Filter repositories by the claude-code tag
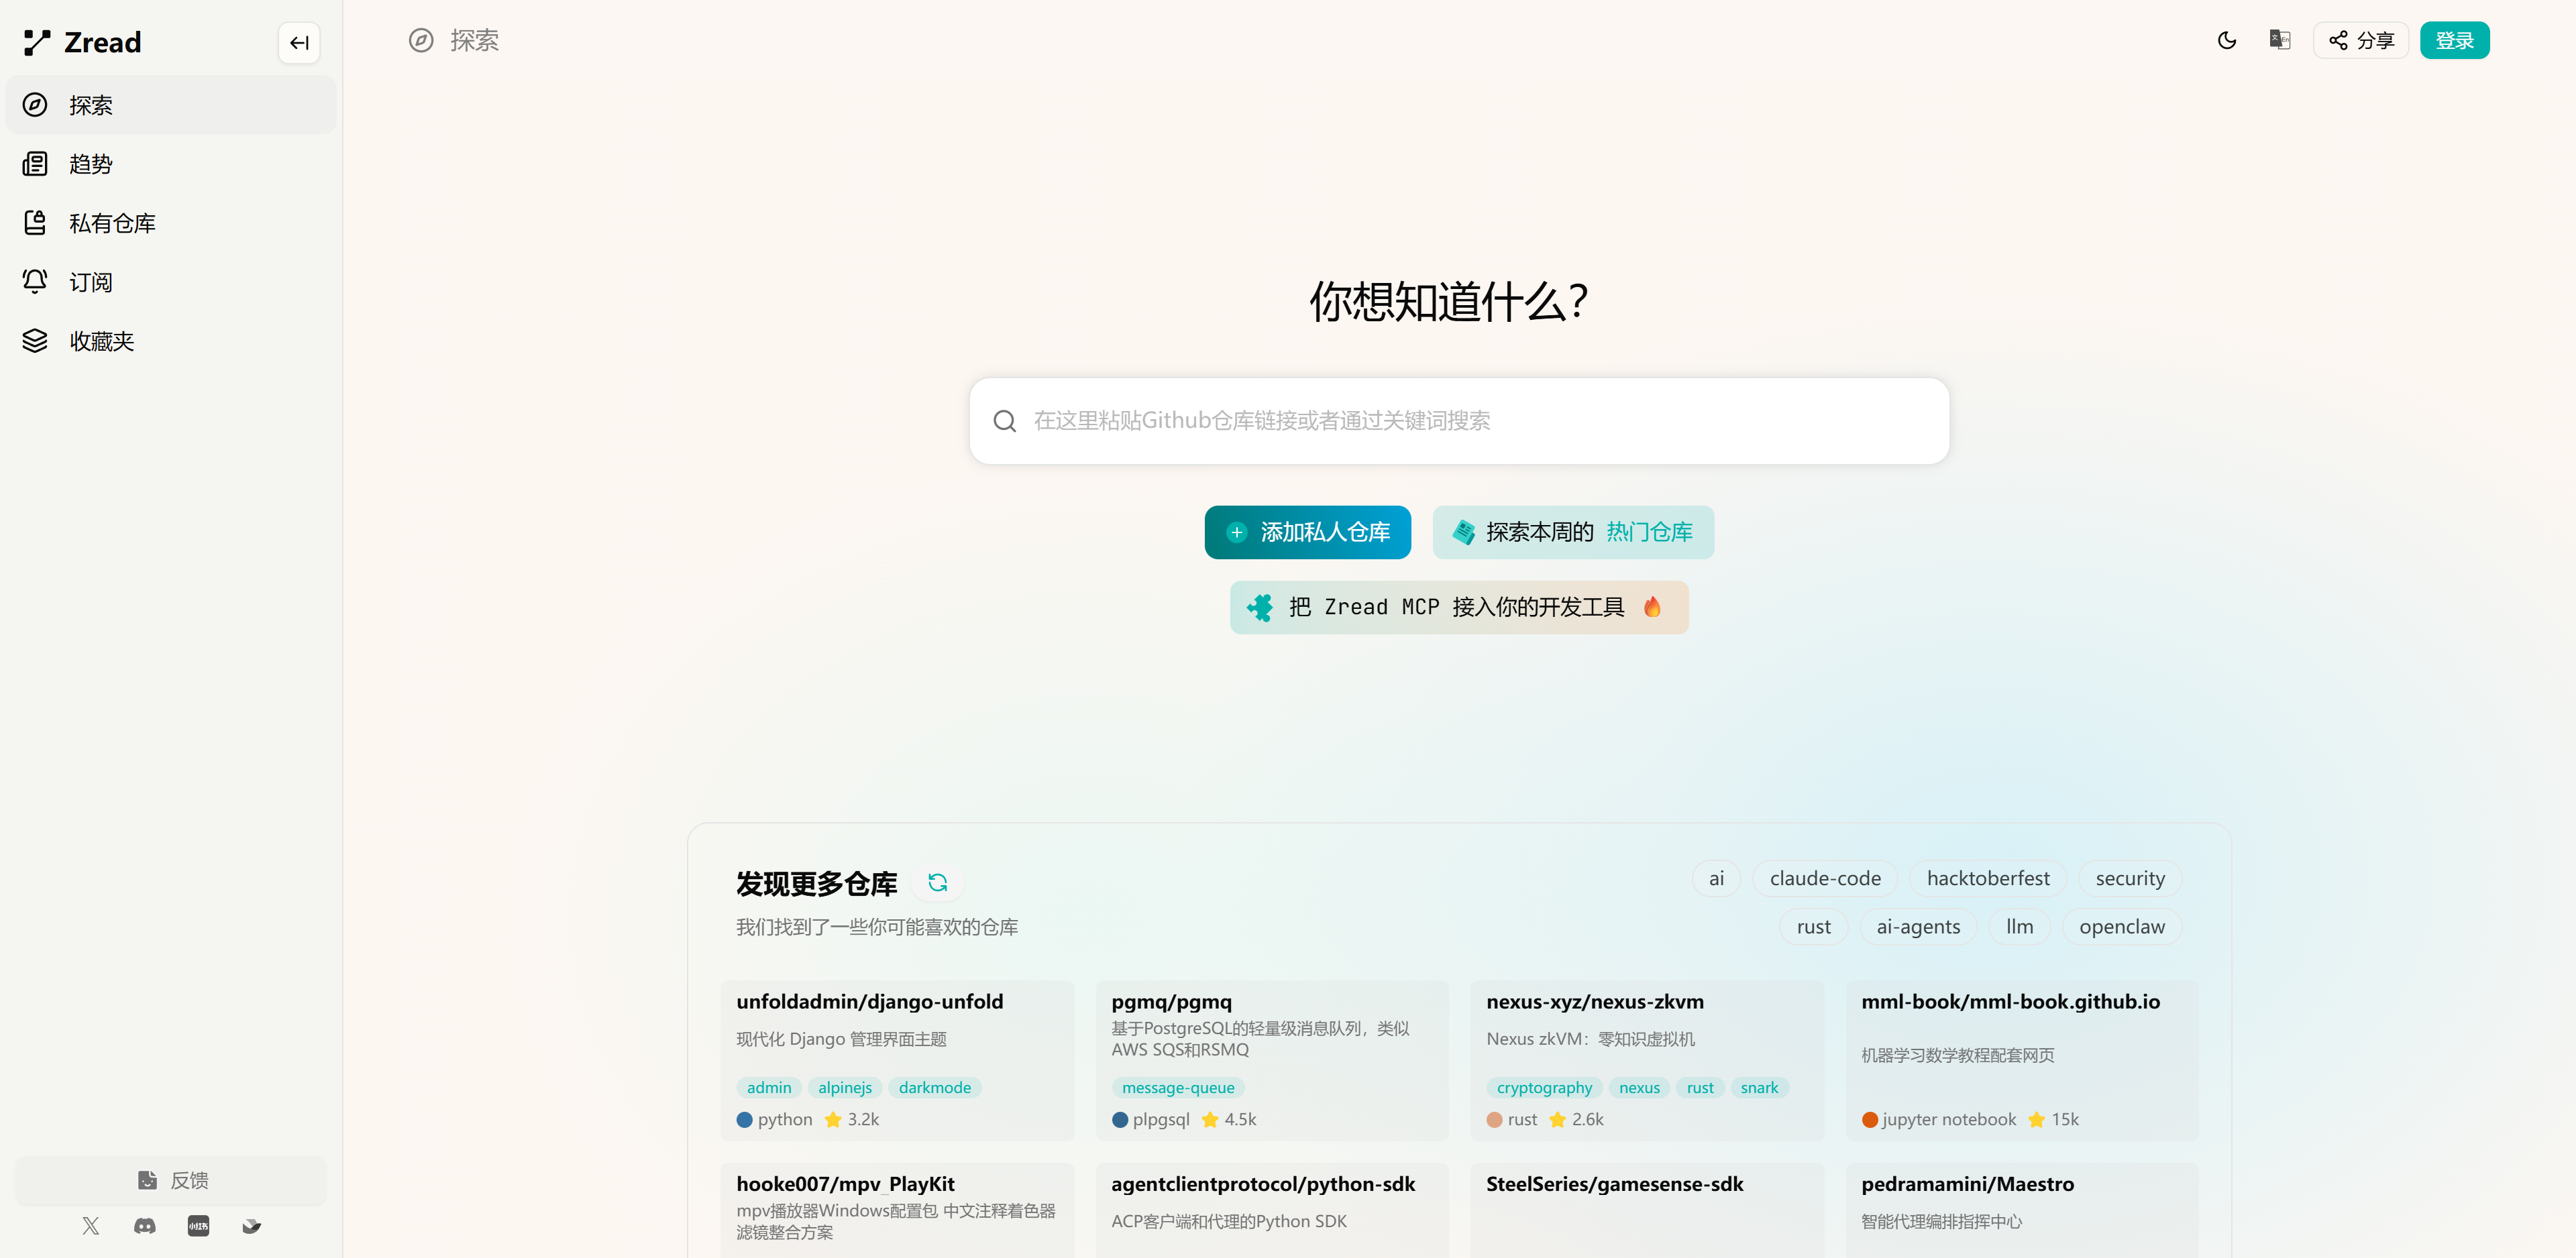 point(1824,878)
